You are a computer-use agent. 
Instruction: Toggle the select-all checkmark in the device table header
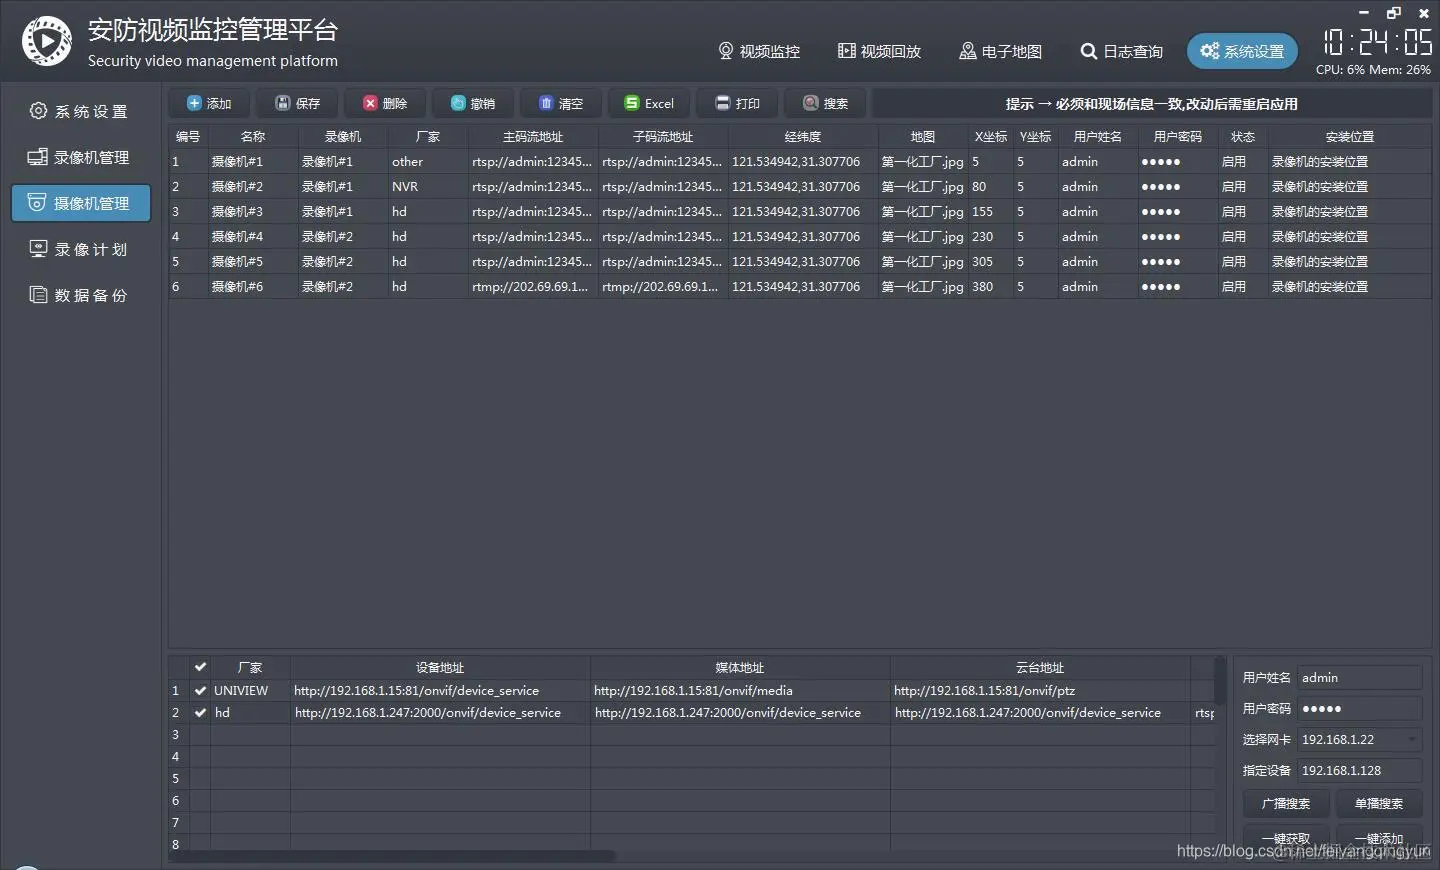point(200,667)
